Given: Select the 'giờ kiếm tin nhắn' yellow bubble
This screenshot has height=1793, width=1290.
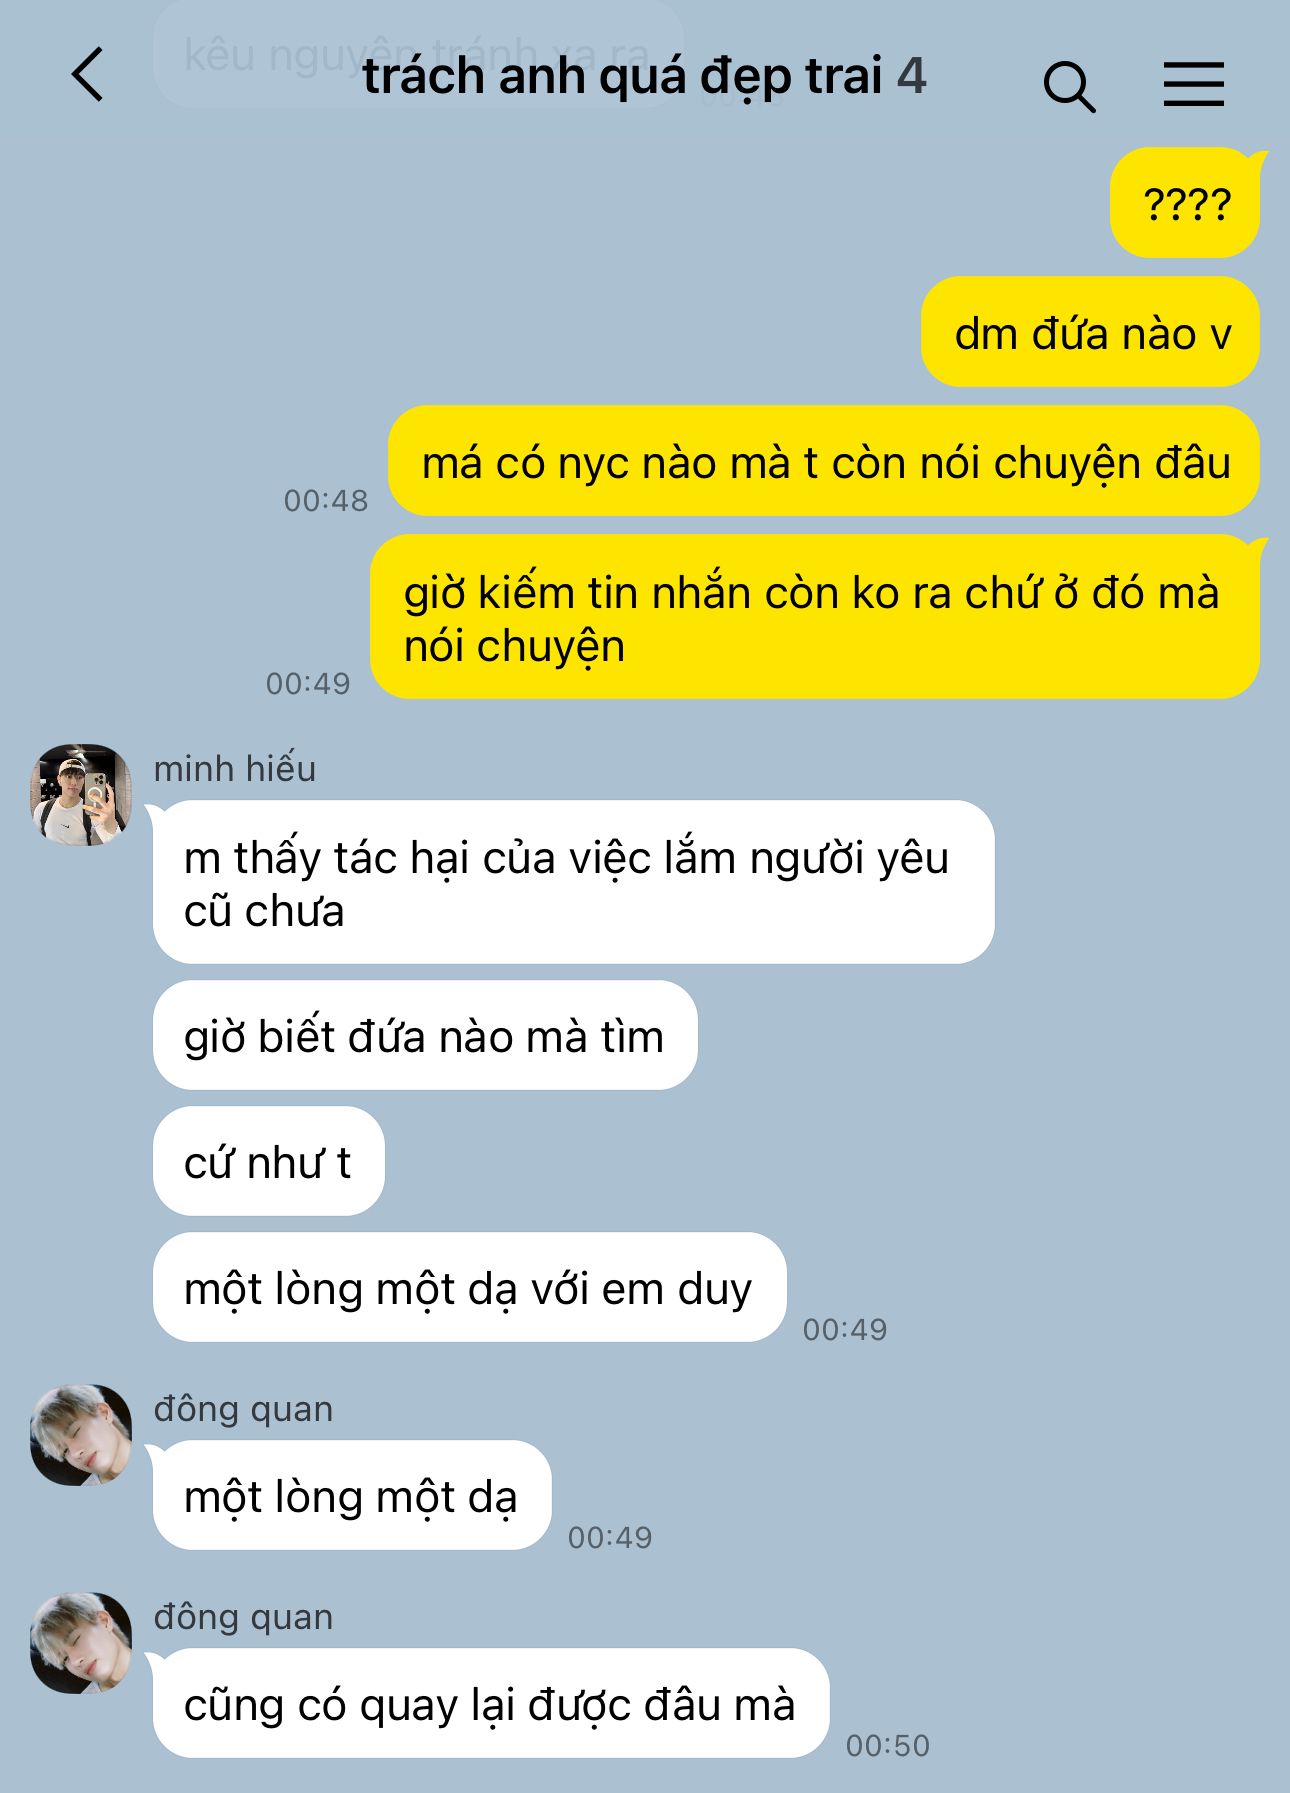Looking at the screenshot, I should tap(815, 617).
